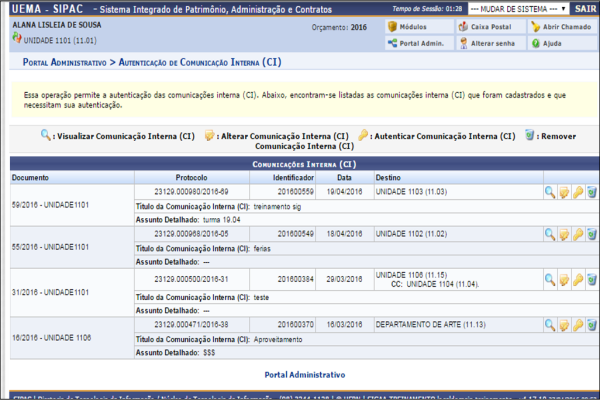
Task: View CI 16/2016 with magnifier icon
Action: 550,325
